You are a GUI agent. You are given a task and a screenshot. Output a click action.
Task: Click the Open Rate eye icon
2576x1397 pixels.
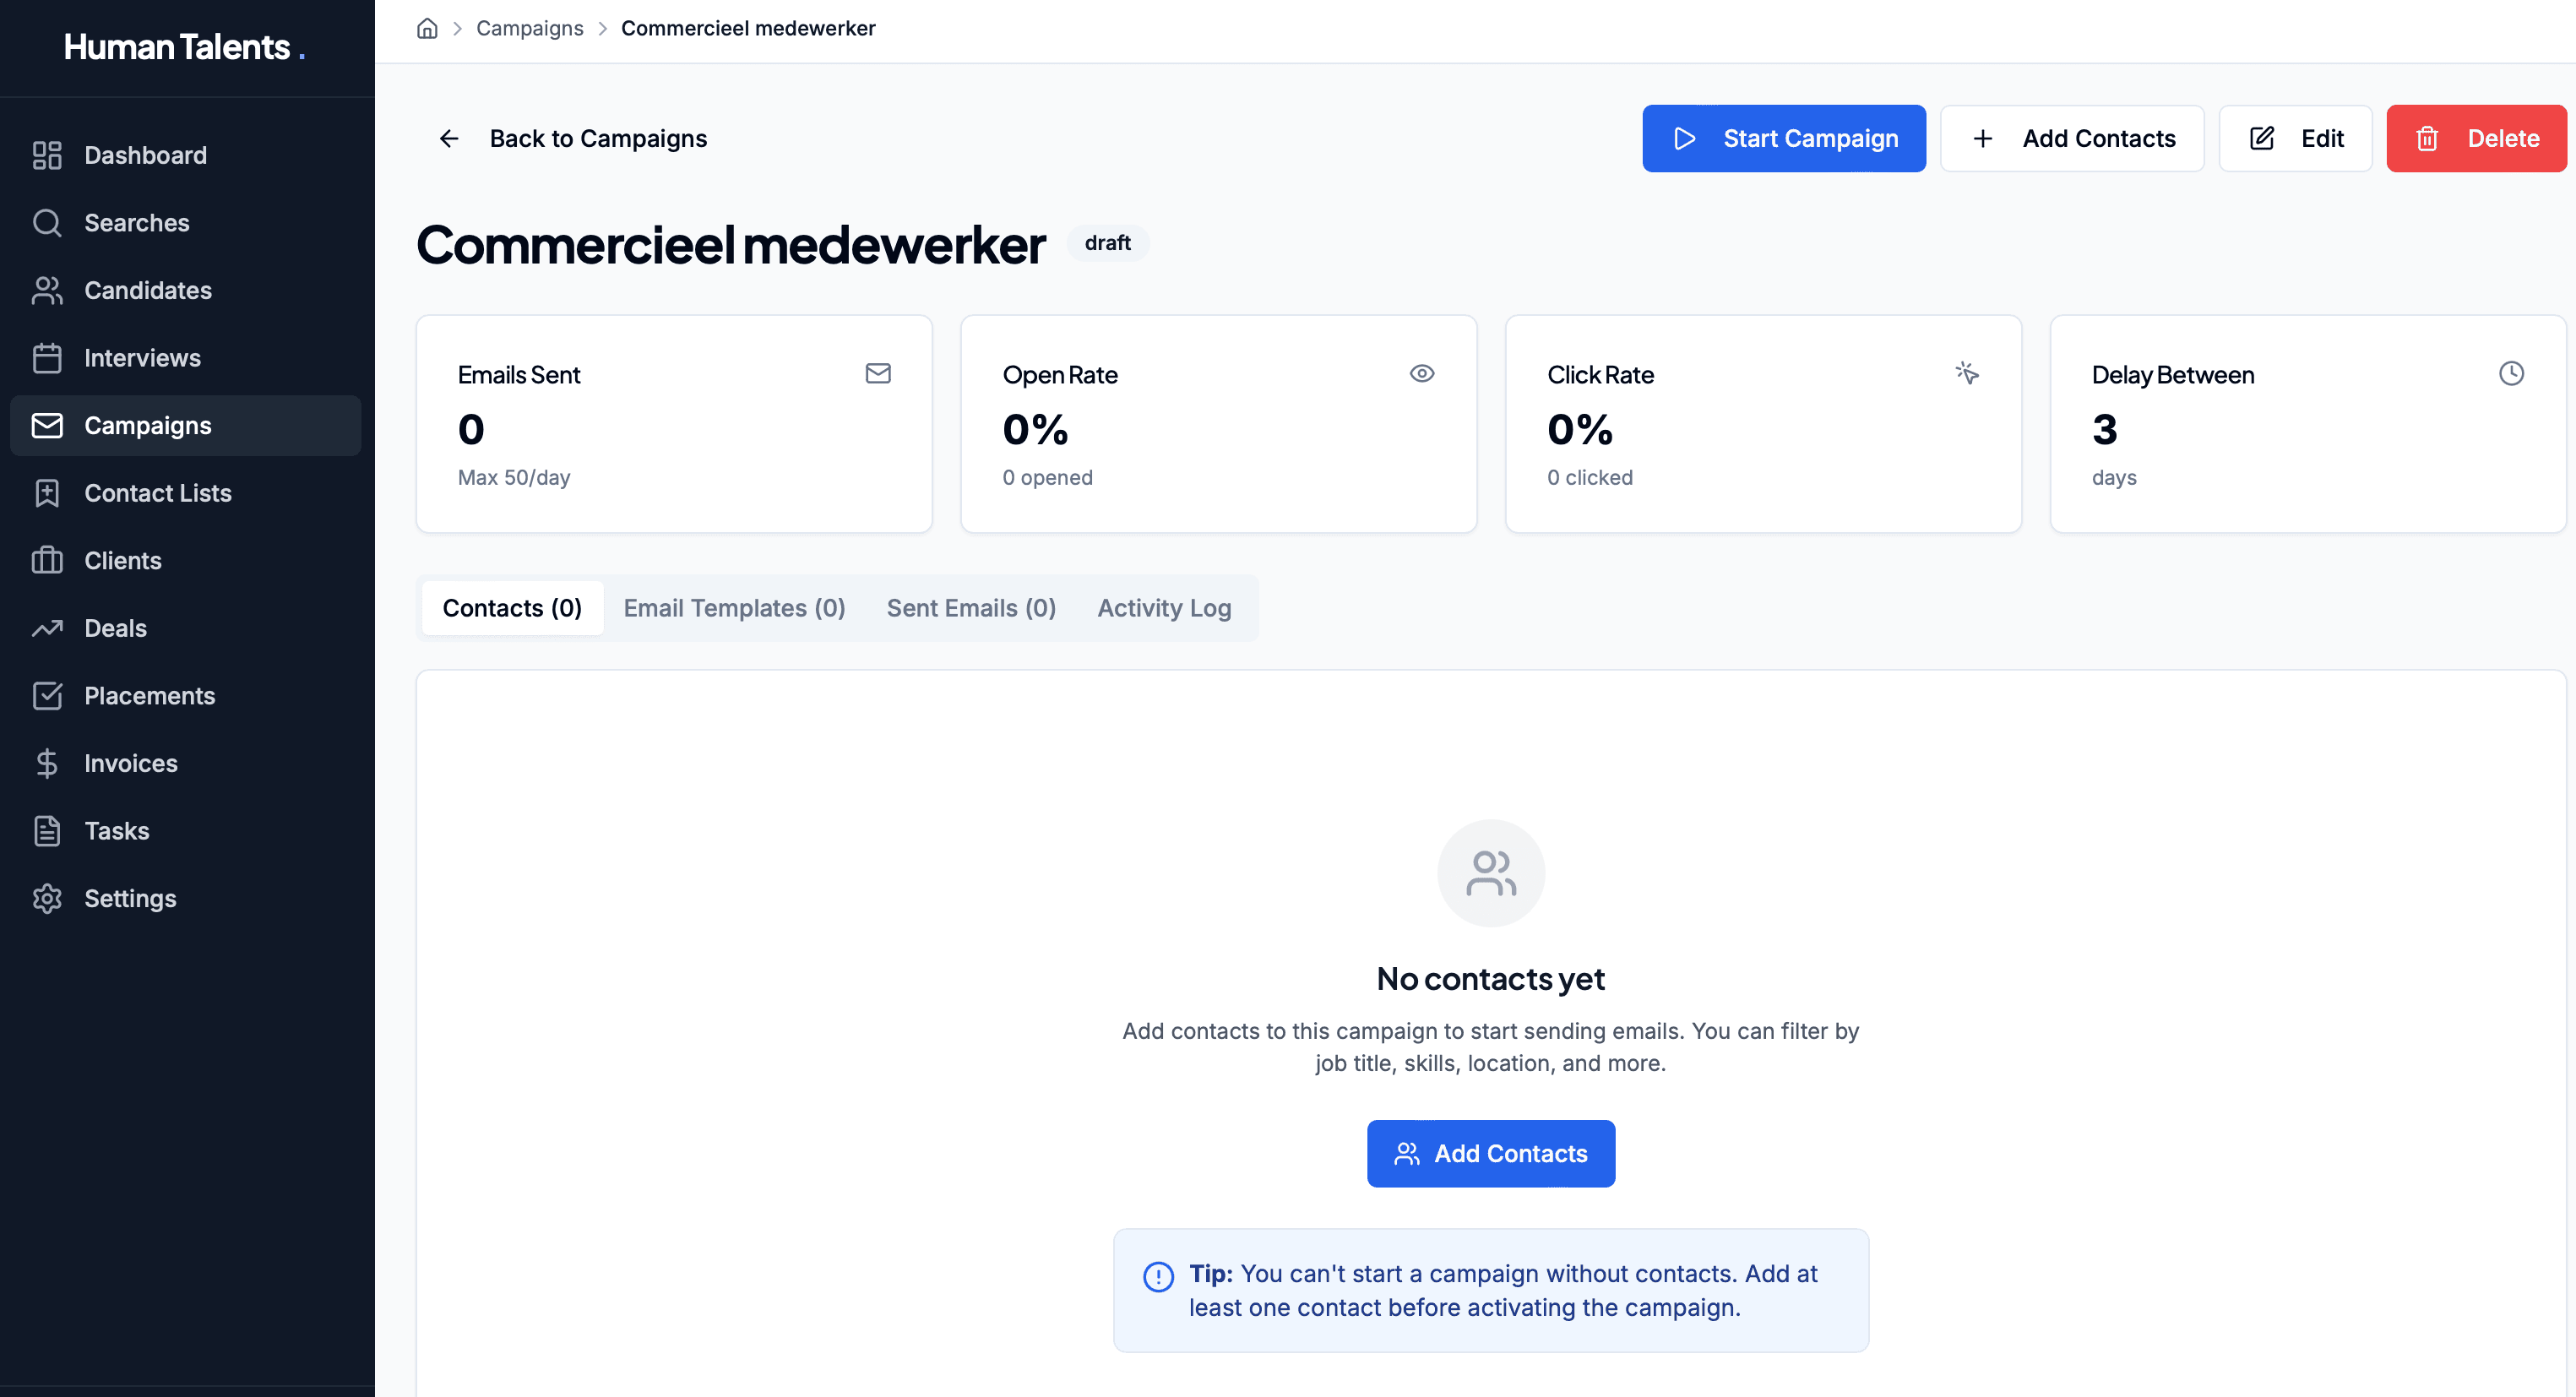[x=1423, y=373]
